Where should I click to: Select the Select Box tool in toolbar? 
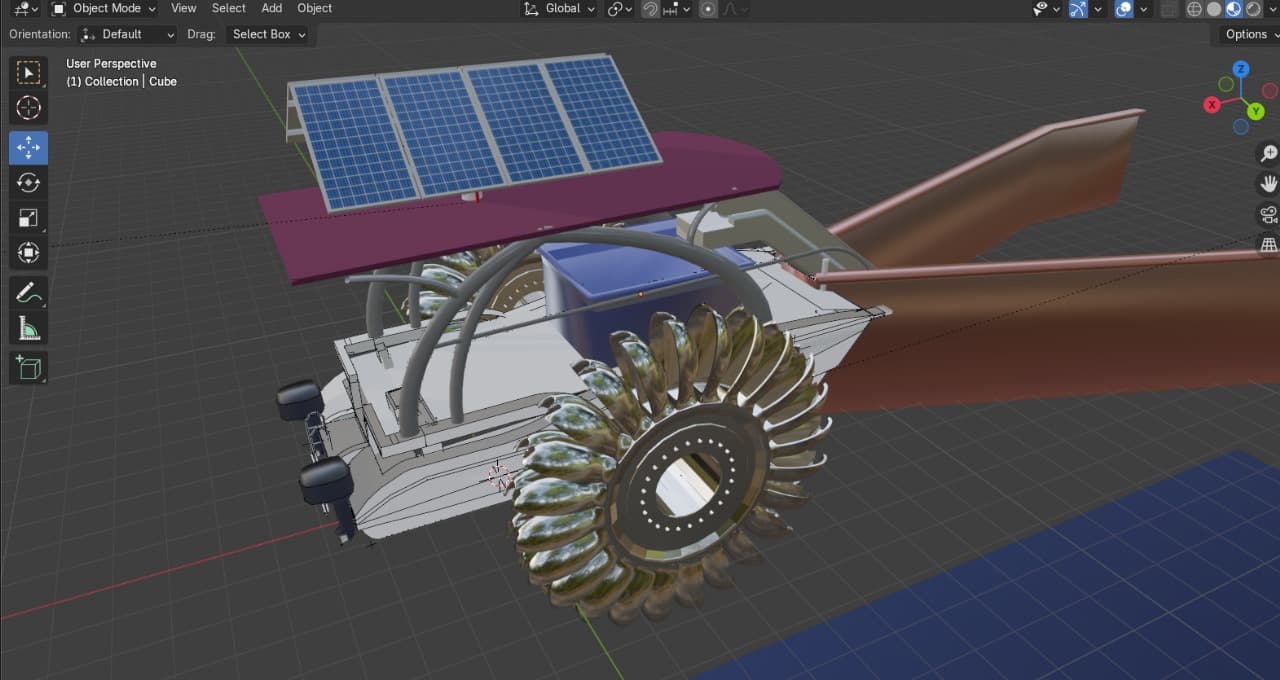click(x=28, y=73)
